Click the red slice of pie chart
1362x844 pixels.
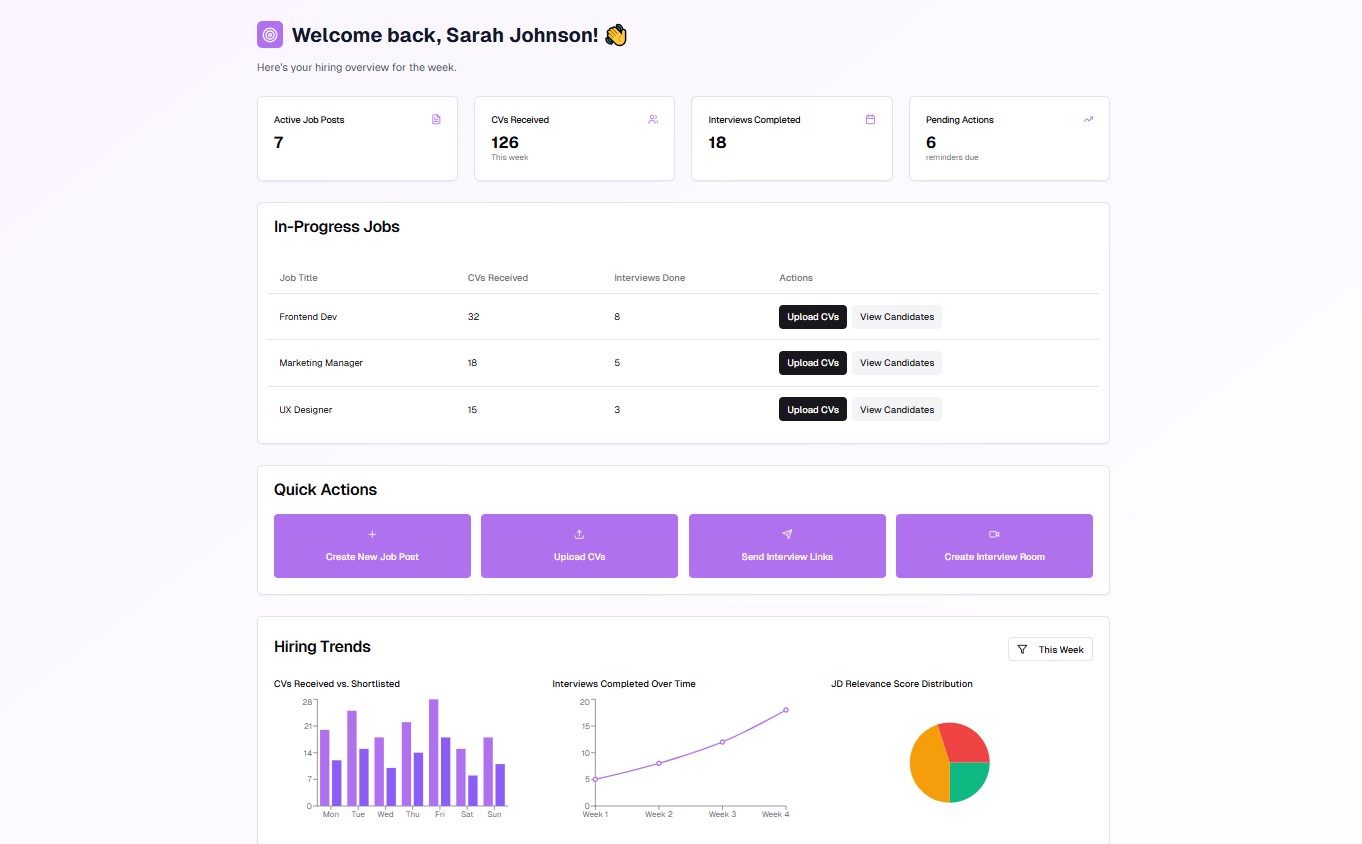coord(962,742)
